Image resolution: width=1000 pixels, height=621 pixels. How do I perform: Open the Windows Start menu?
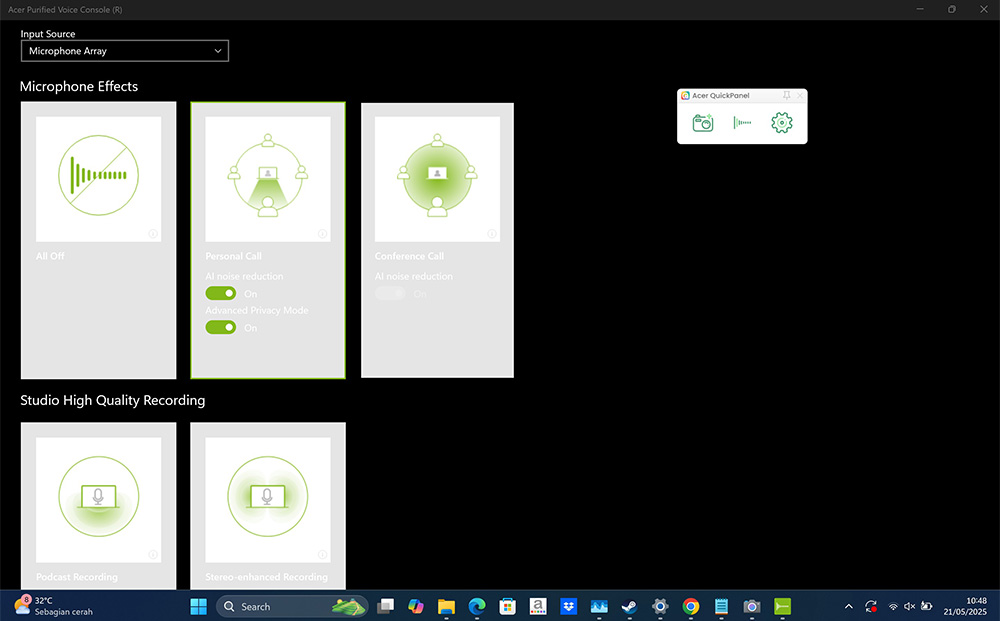point(199,606)
